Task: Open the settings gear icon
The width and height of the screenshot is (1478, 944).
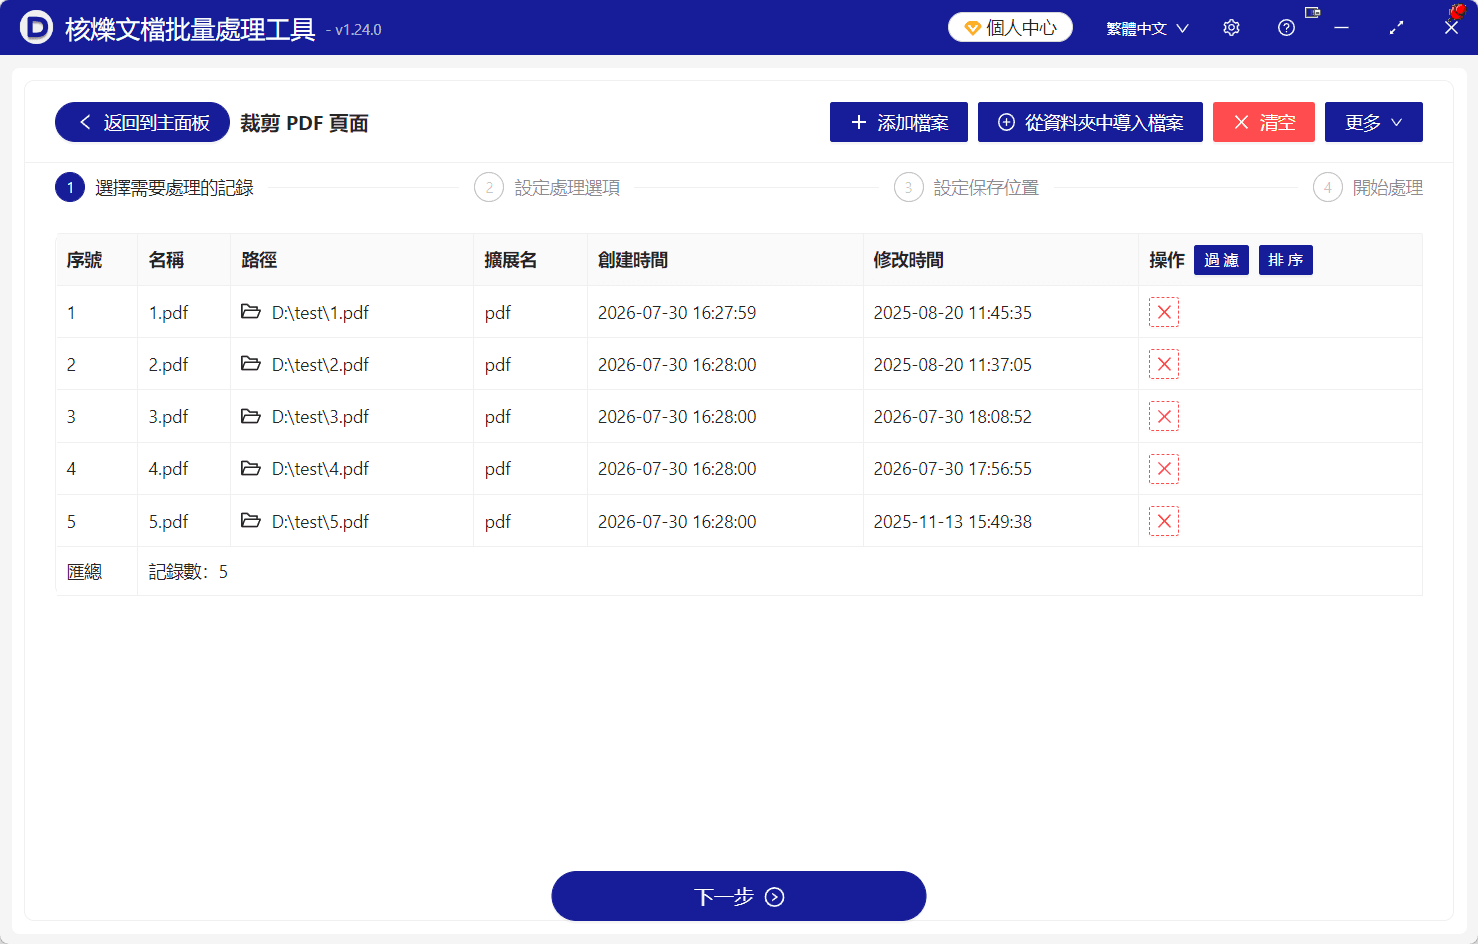Action: 1231,28
